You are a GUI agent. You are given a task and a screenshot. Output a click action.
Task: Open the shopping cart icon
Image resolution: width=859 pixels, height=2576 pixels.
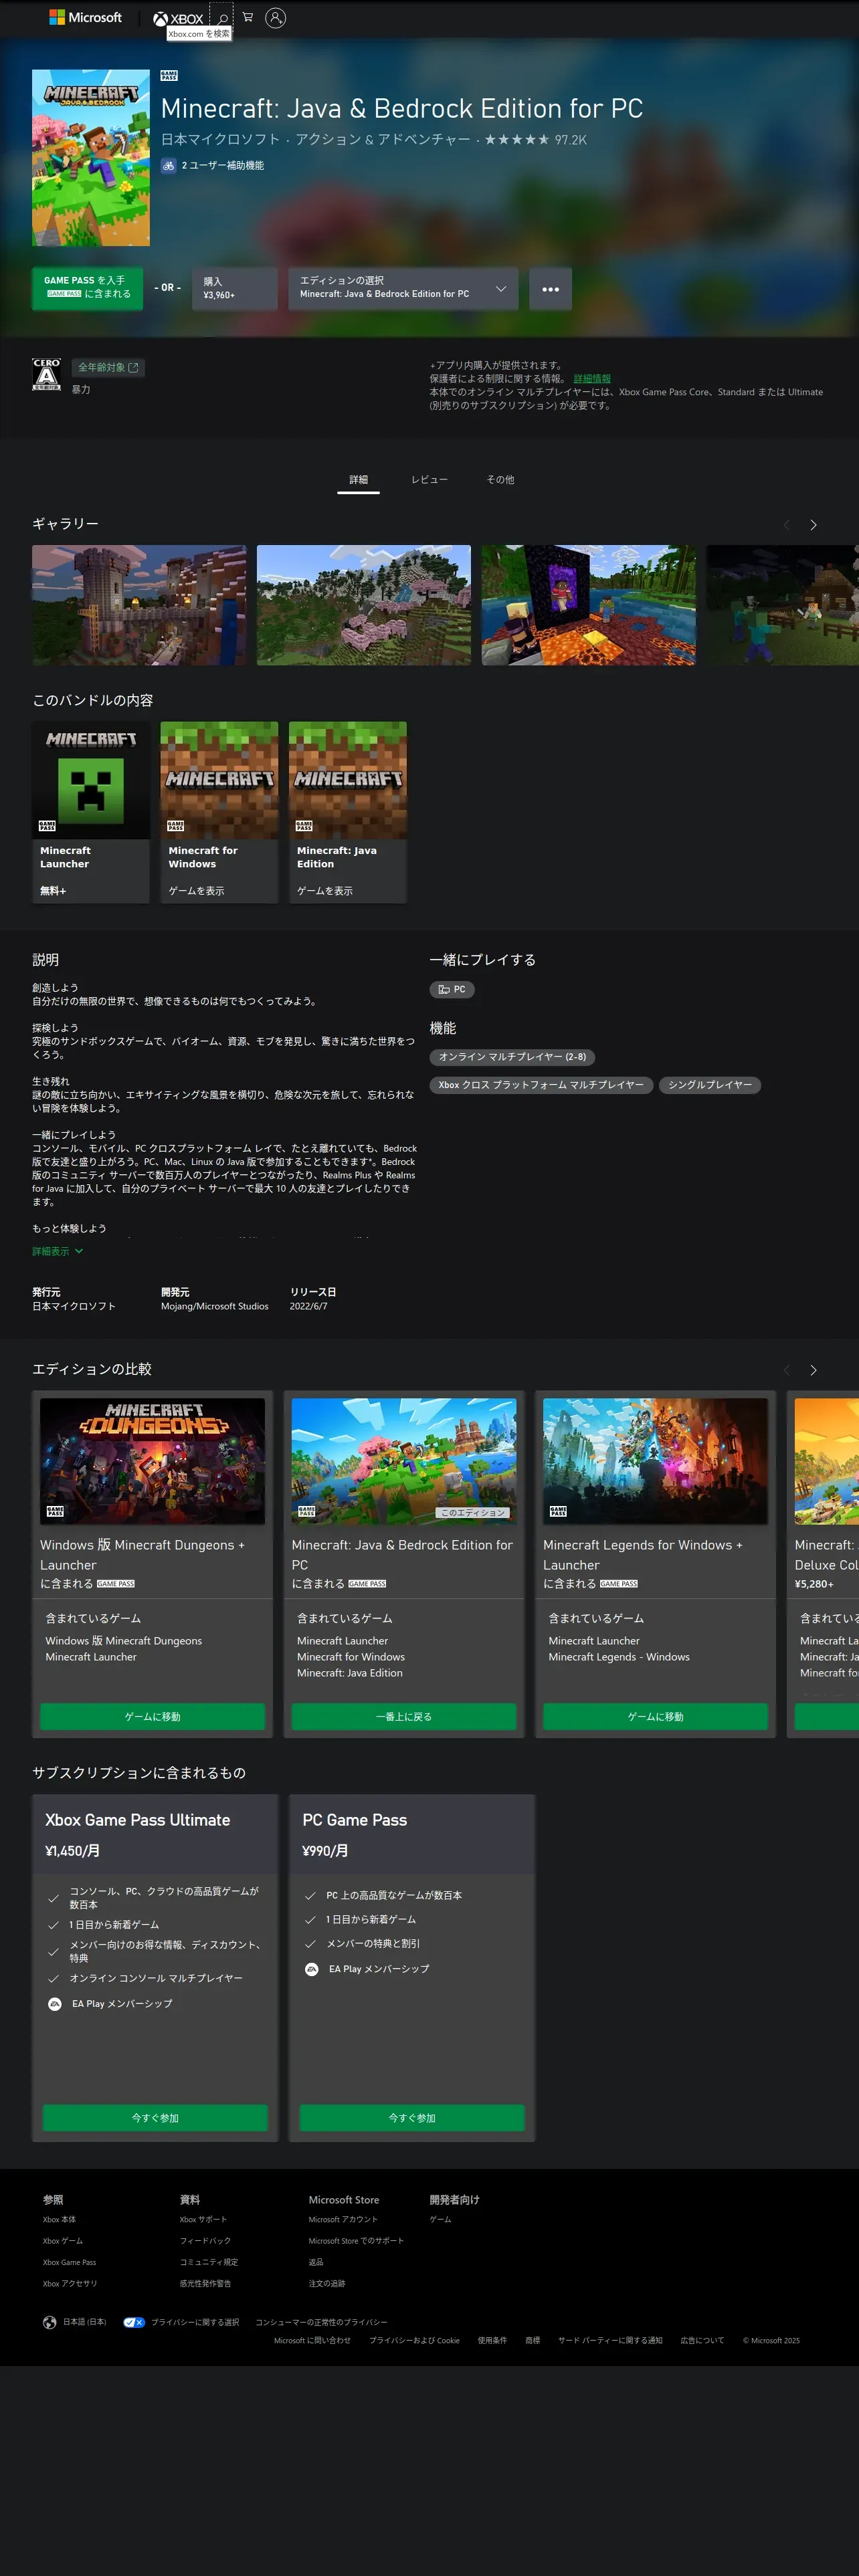coord(248,17)
